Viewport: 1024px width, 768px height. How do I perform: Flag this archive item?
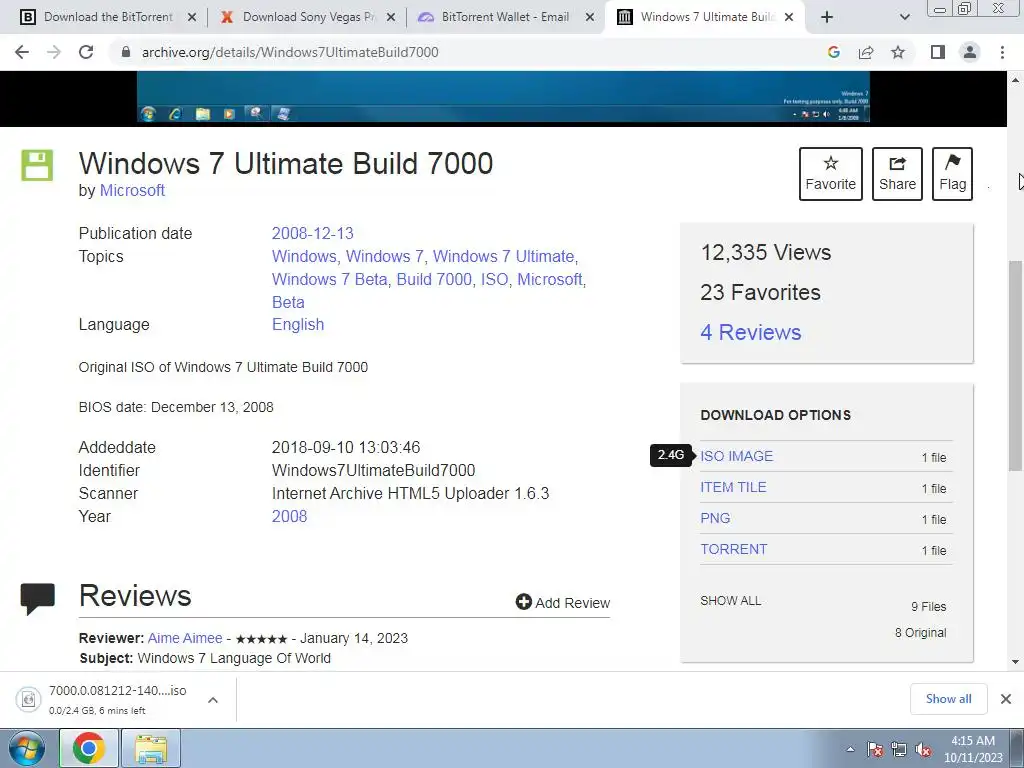(x=952, y=174)
